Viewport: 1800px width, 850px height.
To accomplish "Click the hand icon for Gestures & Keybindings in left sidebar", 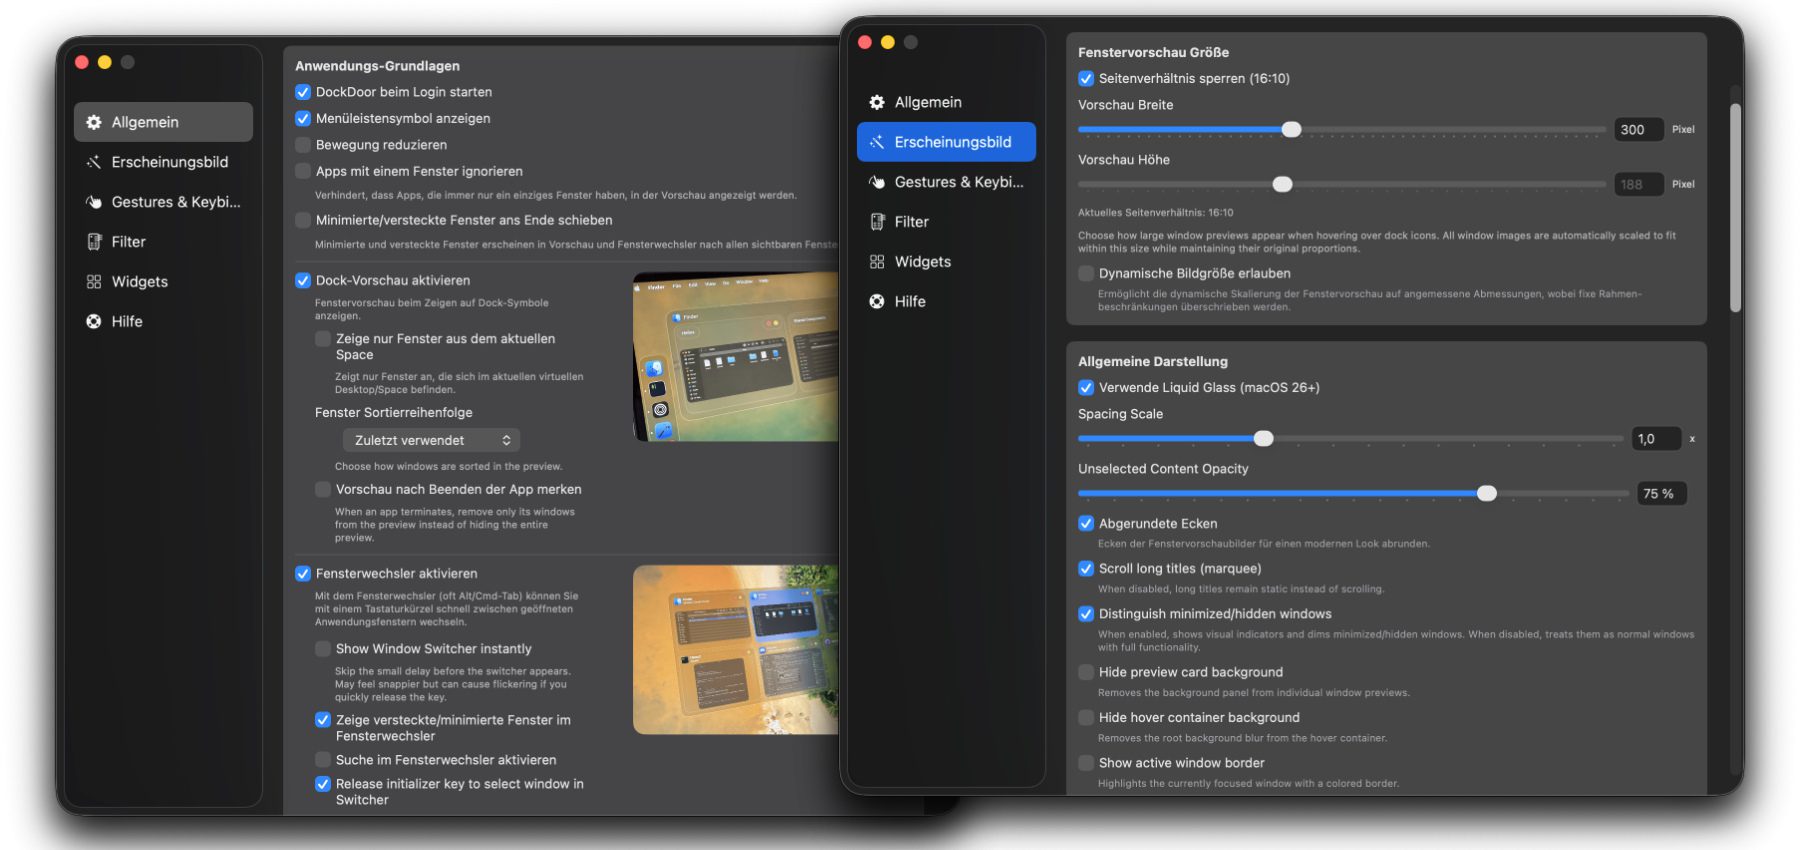I will tap(94, 202).
